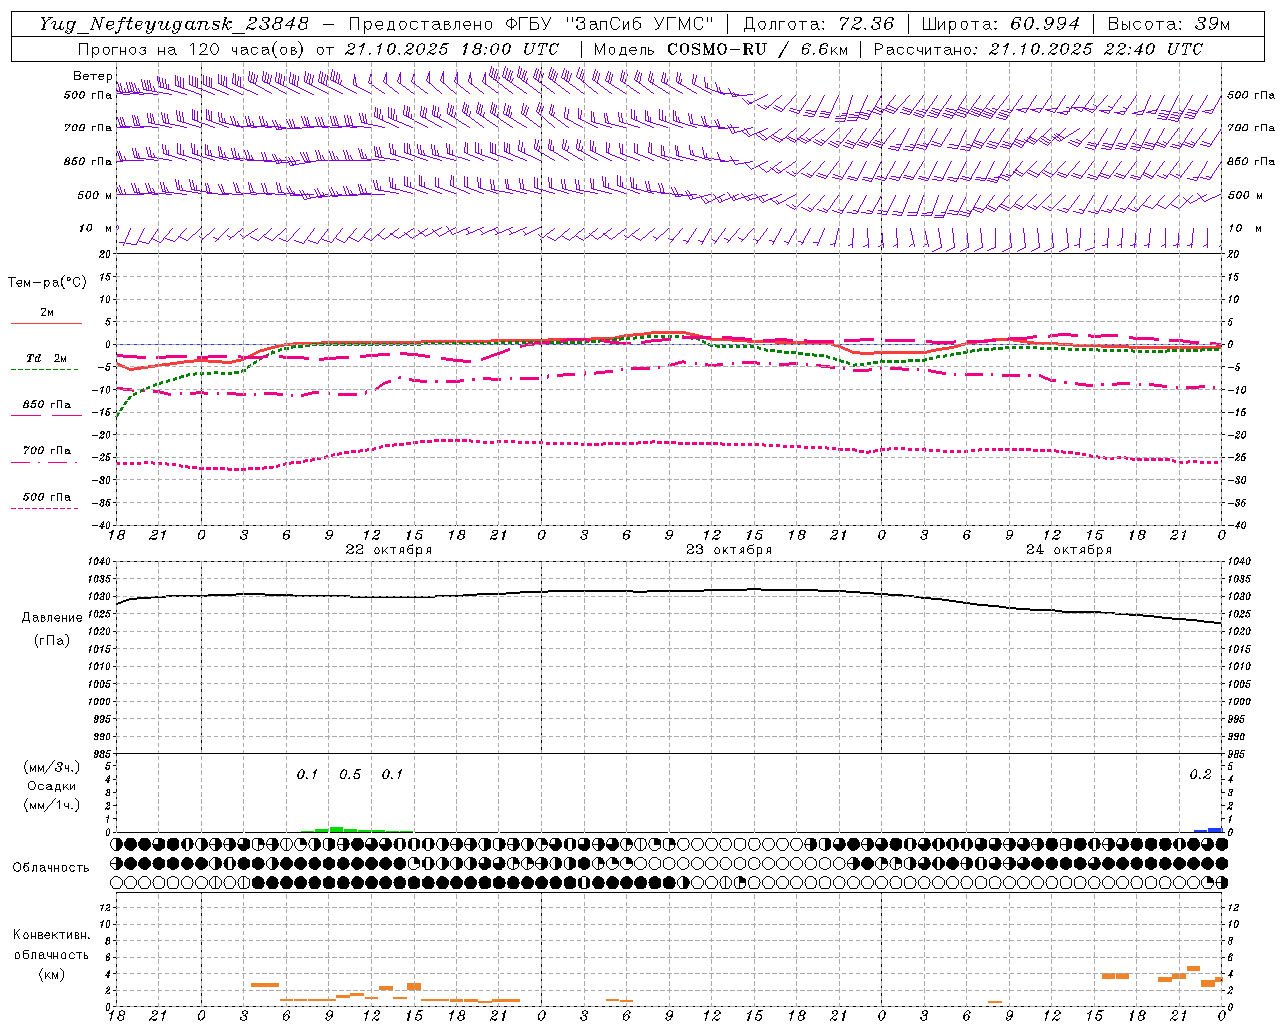Click the "Долгота: 72.36" header field
1280x1024 pixels.
(818, 24)
